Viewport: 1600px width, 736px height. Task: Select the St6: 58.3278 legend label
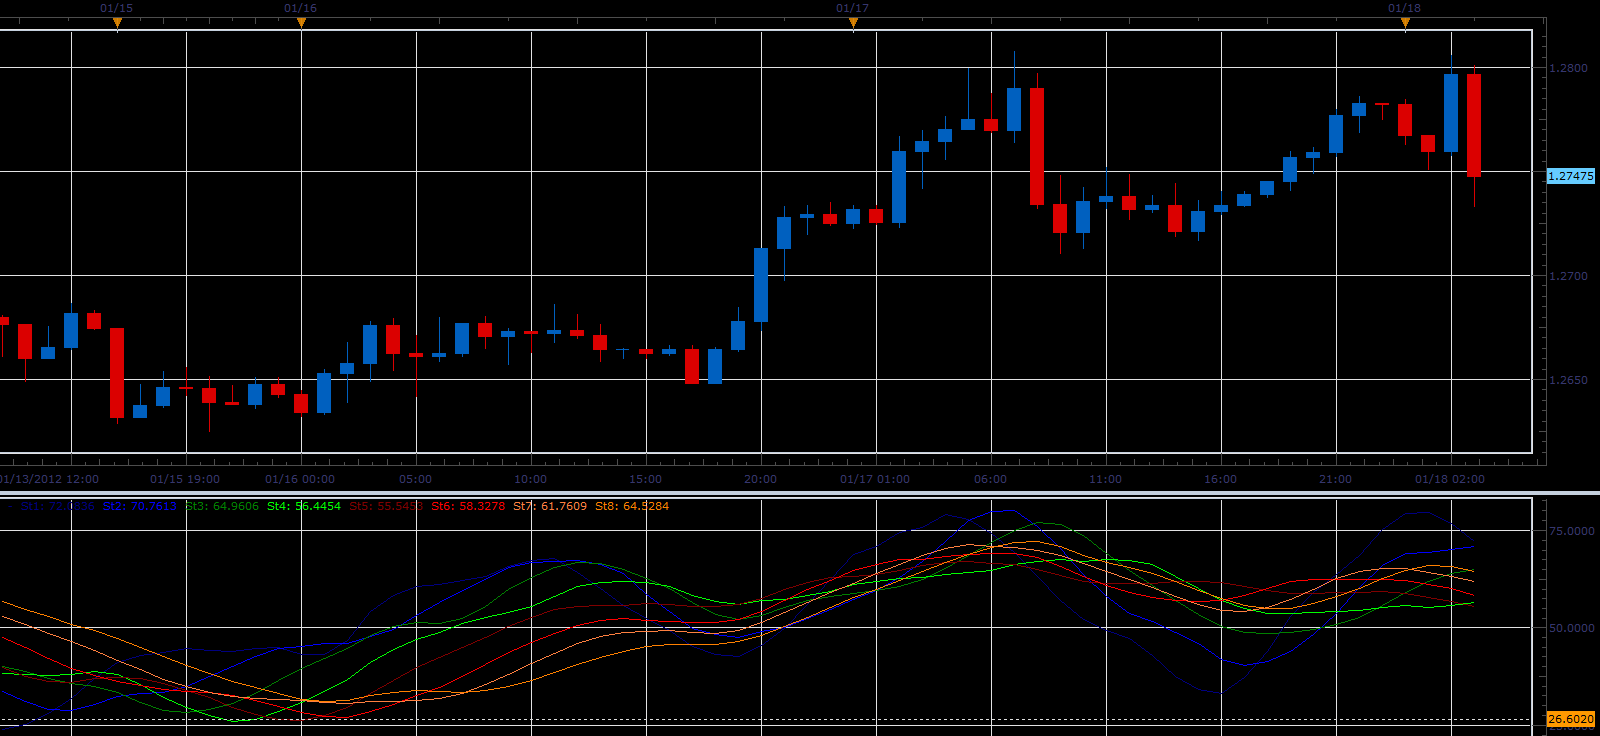(x=468, y=506)
